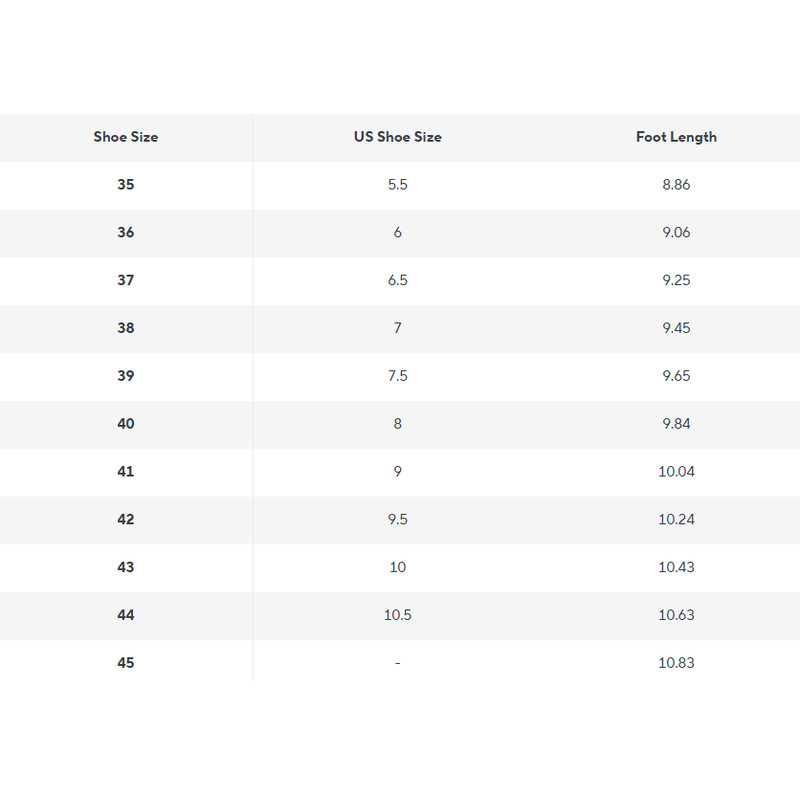Click US shoe size 5.5 value

397,185
